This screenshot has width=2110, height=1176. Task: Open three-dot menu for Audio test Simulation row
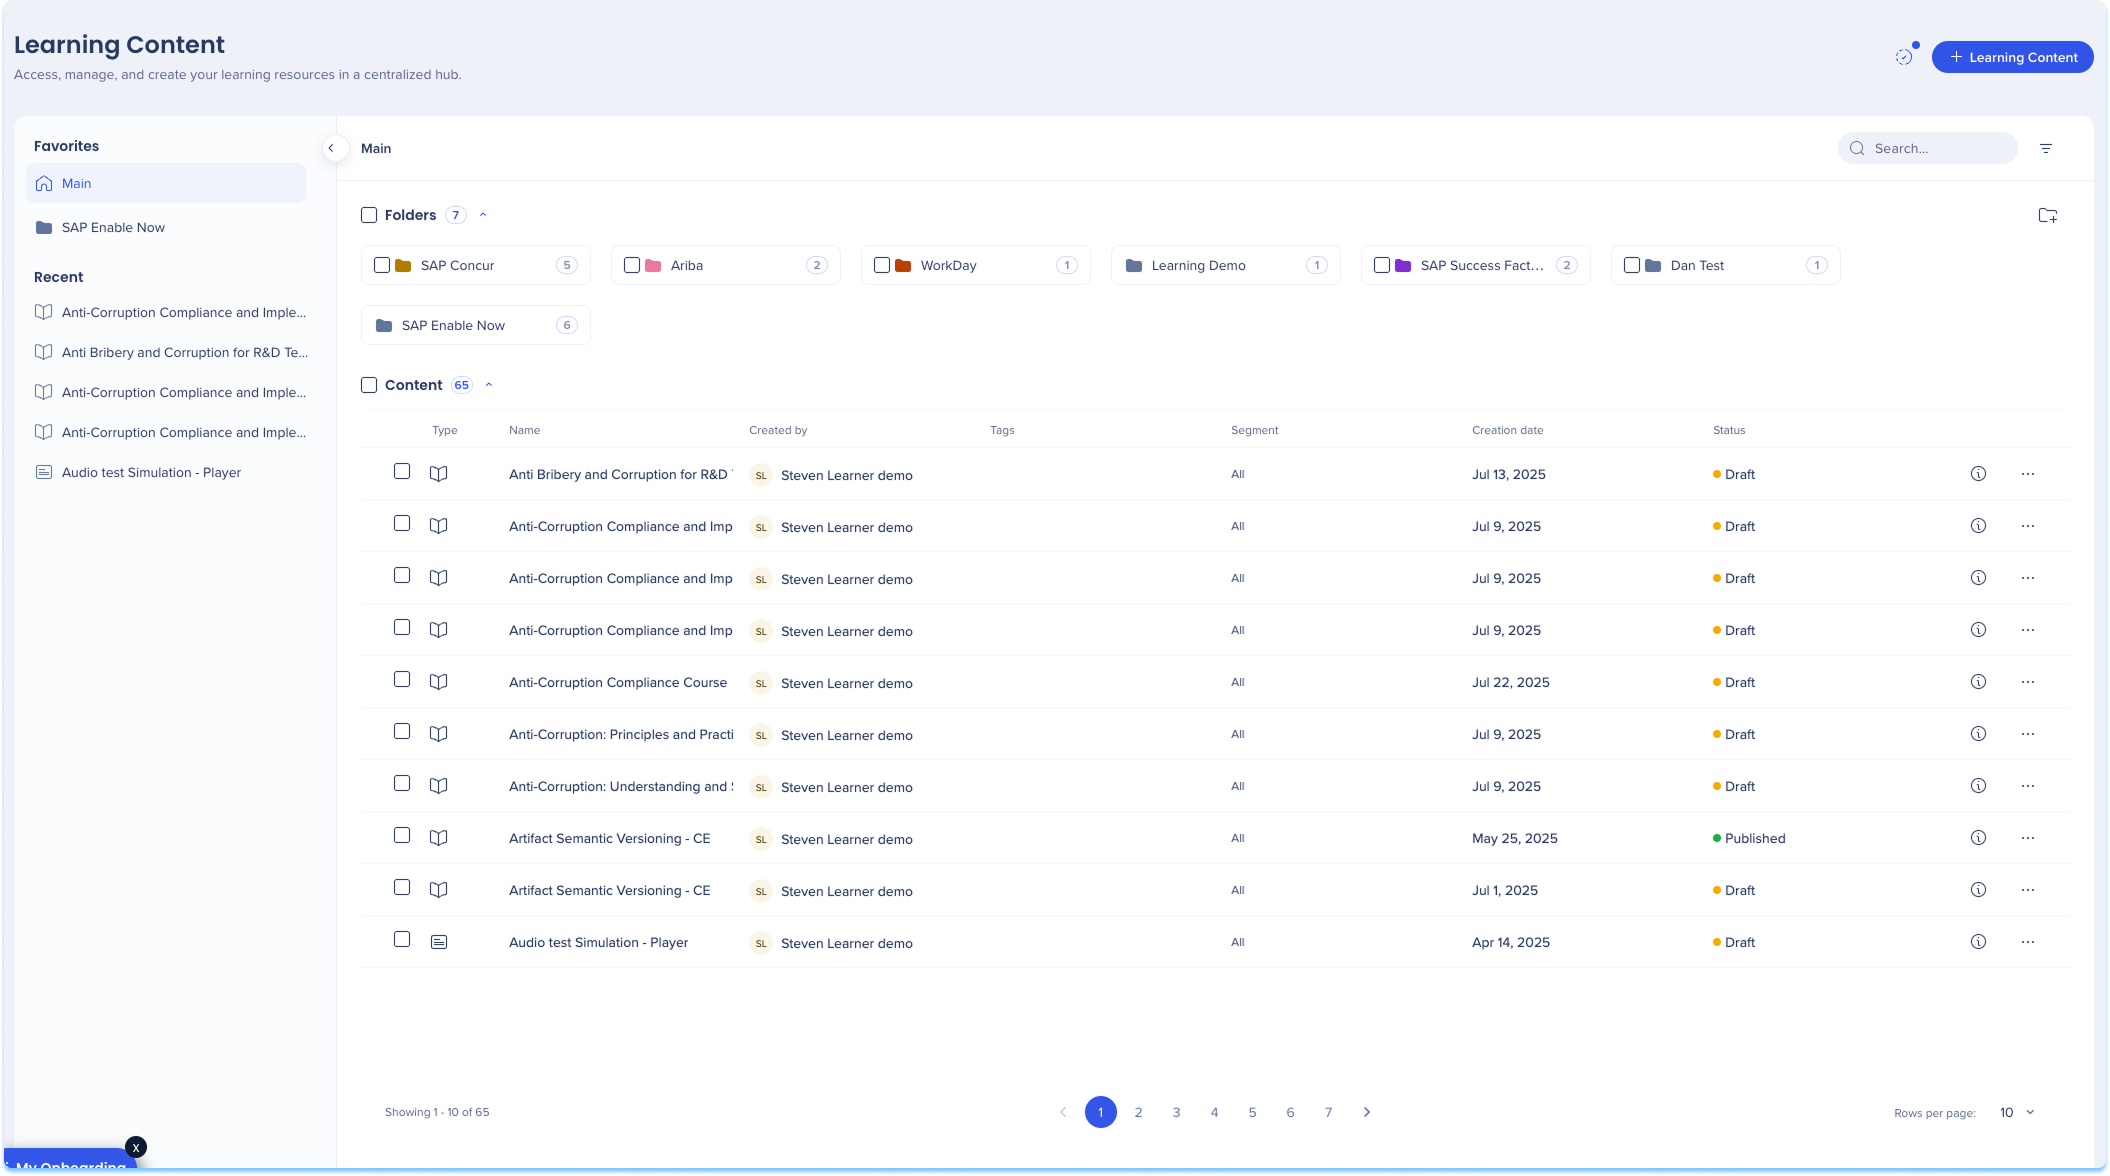point(2027,942)
